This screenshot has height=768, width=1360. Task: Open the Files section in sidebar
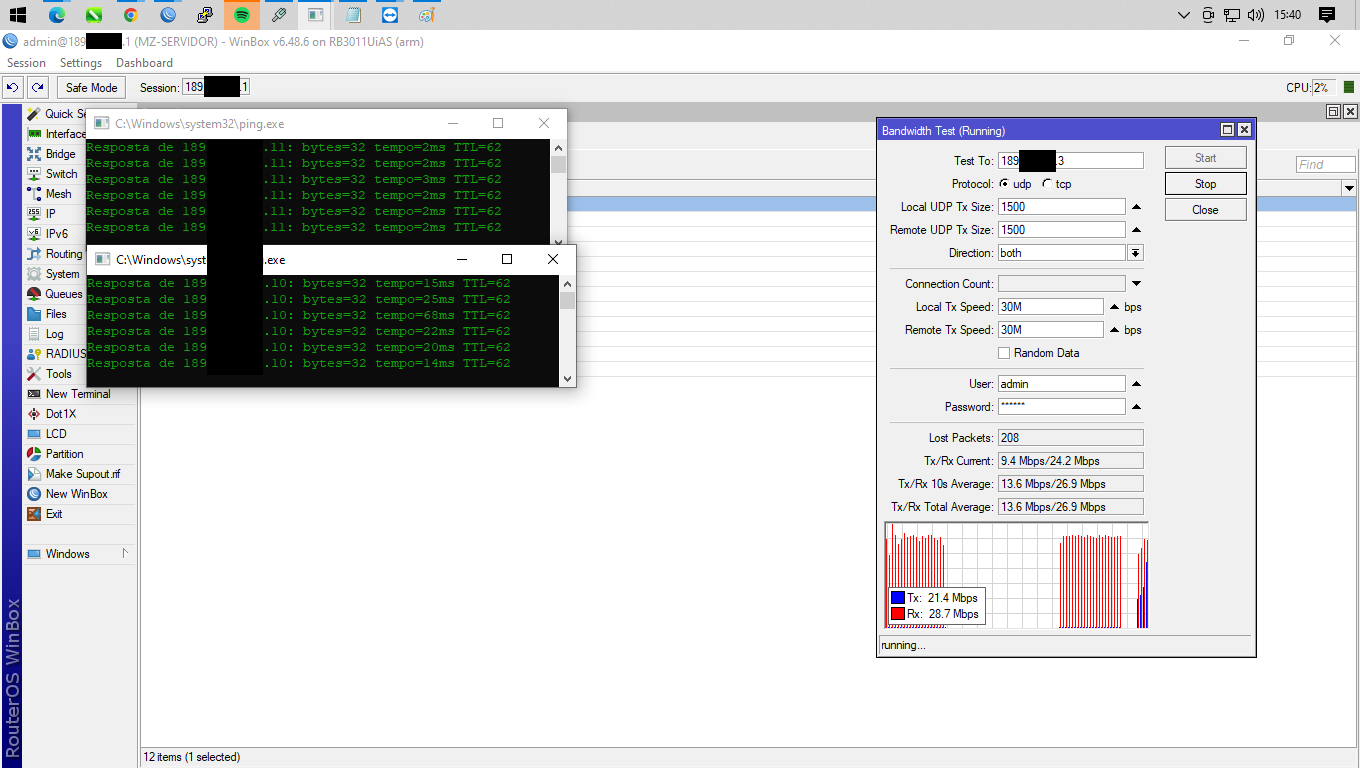tap(56, 314)
